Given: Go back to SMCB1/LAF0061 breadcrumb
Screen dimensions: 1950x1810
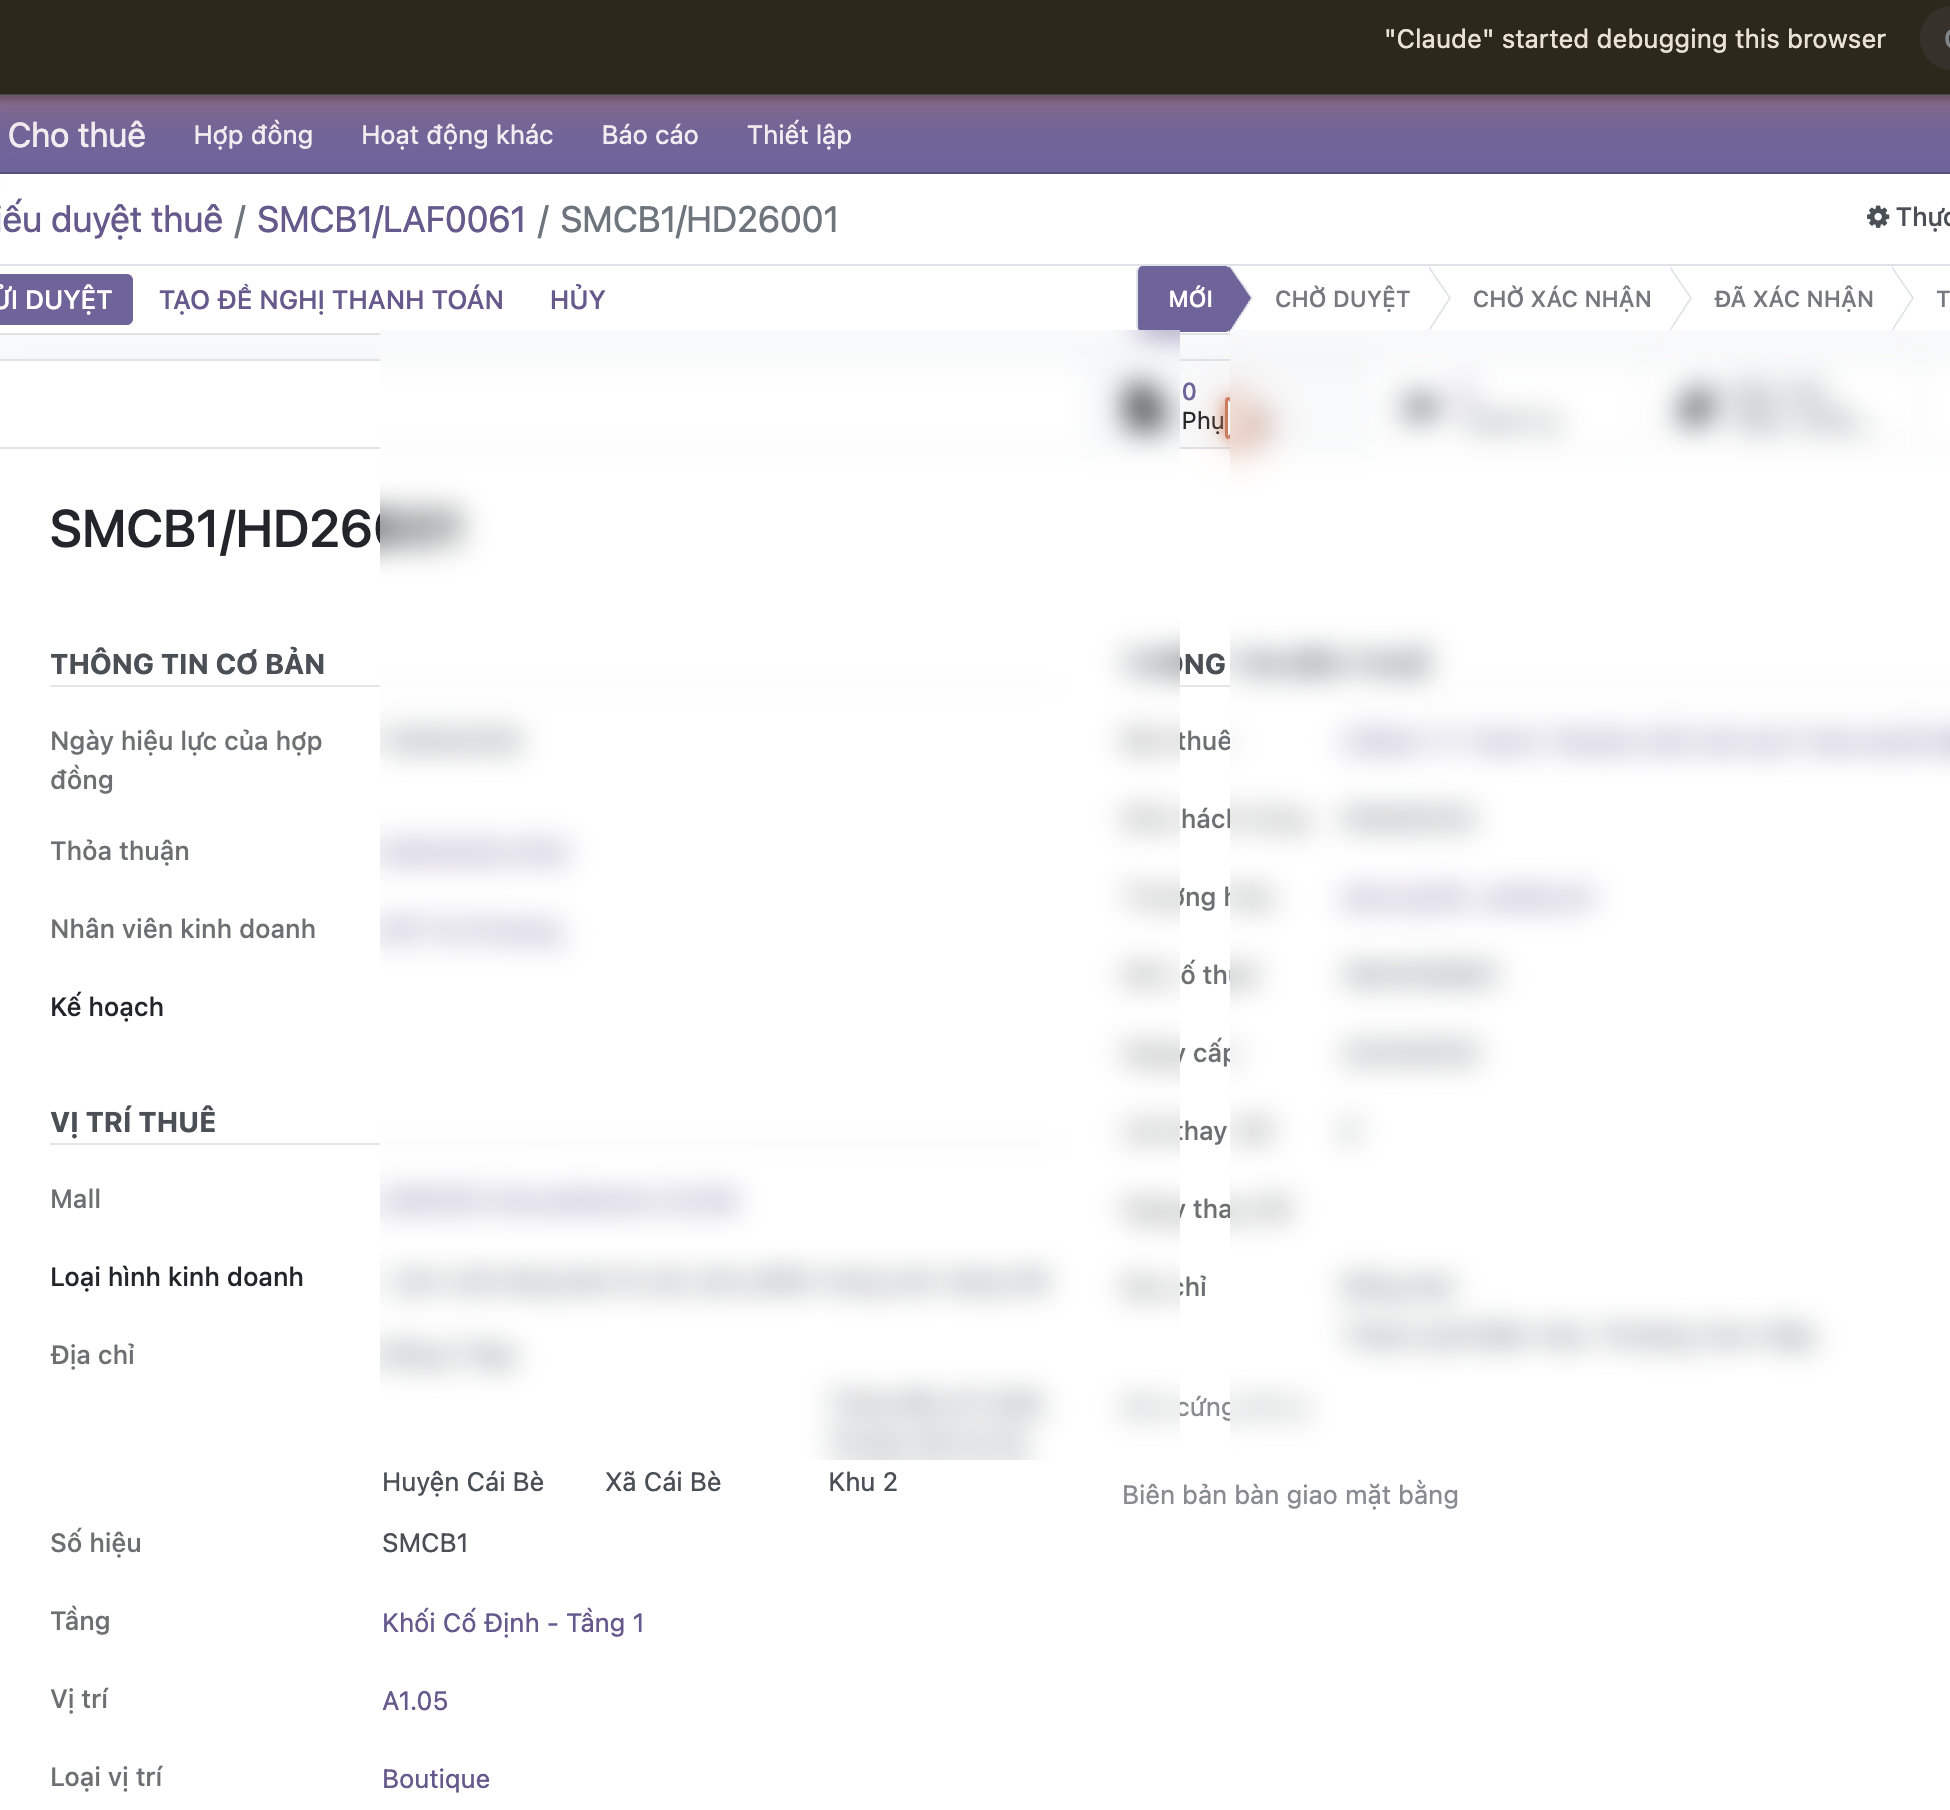Looking at the screenshot, I should [391, 219].
